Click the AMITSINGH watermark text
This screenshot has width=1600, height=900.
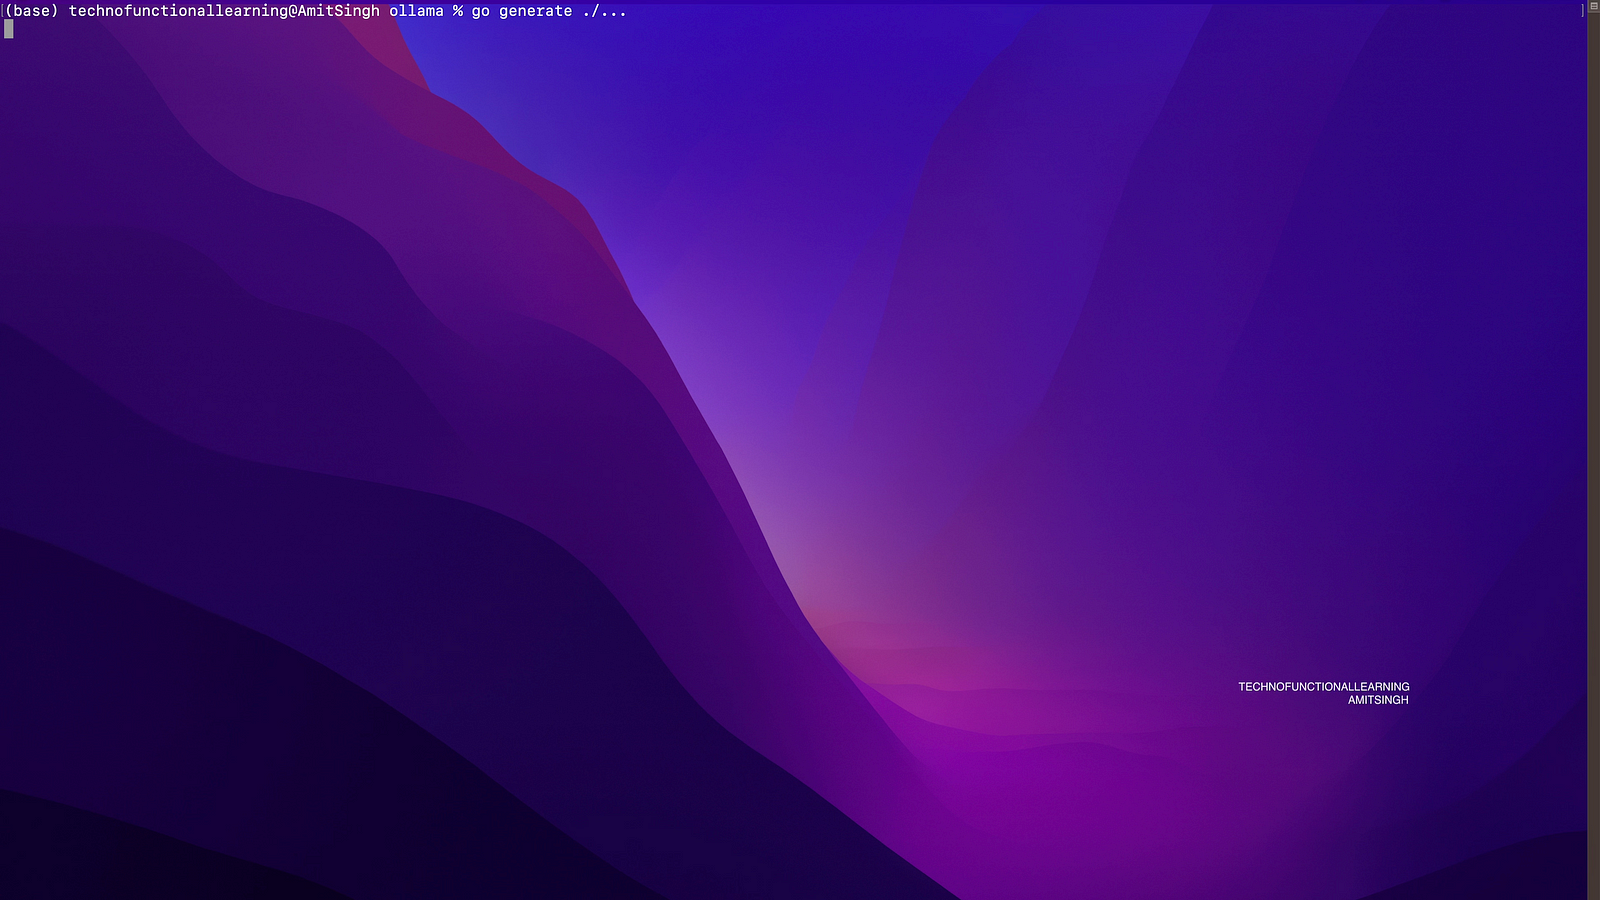pos(1377,700)
